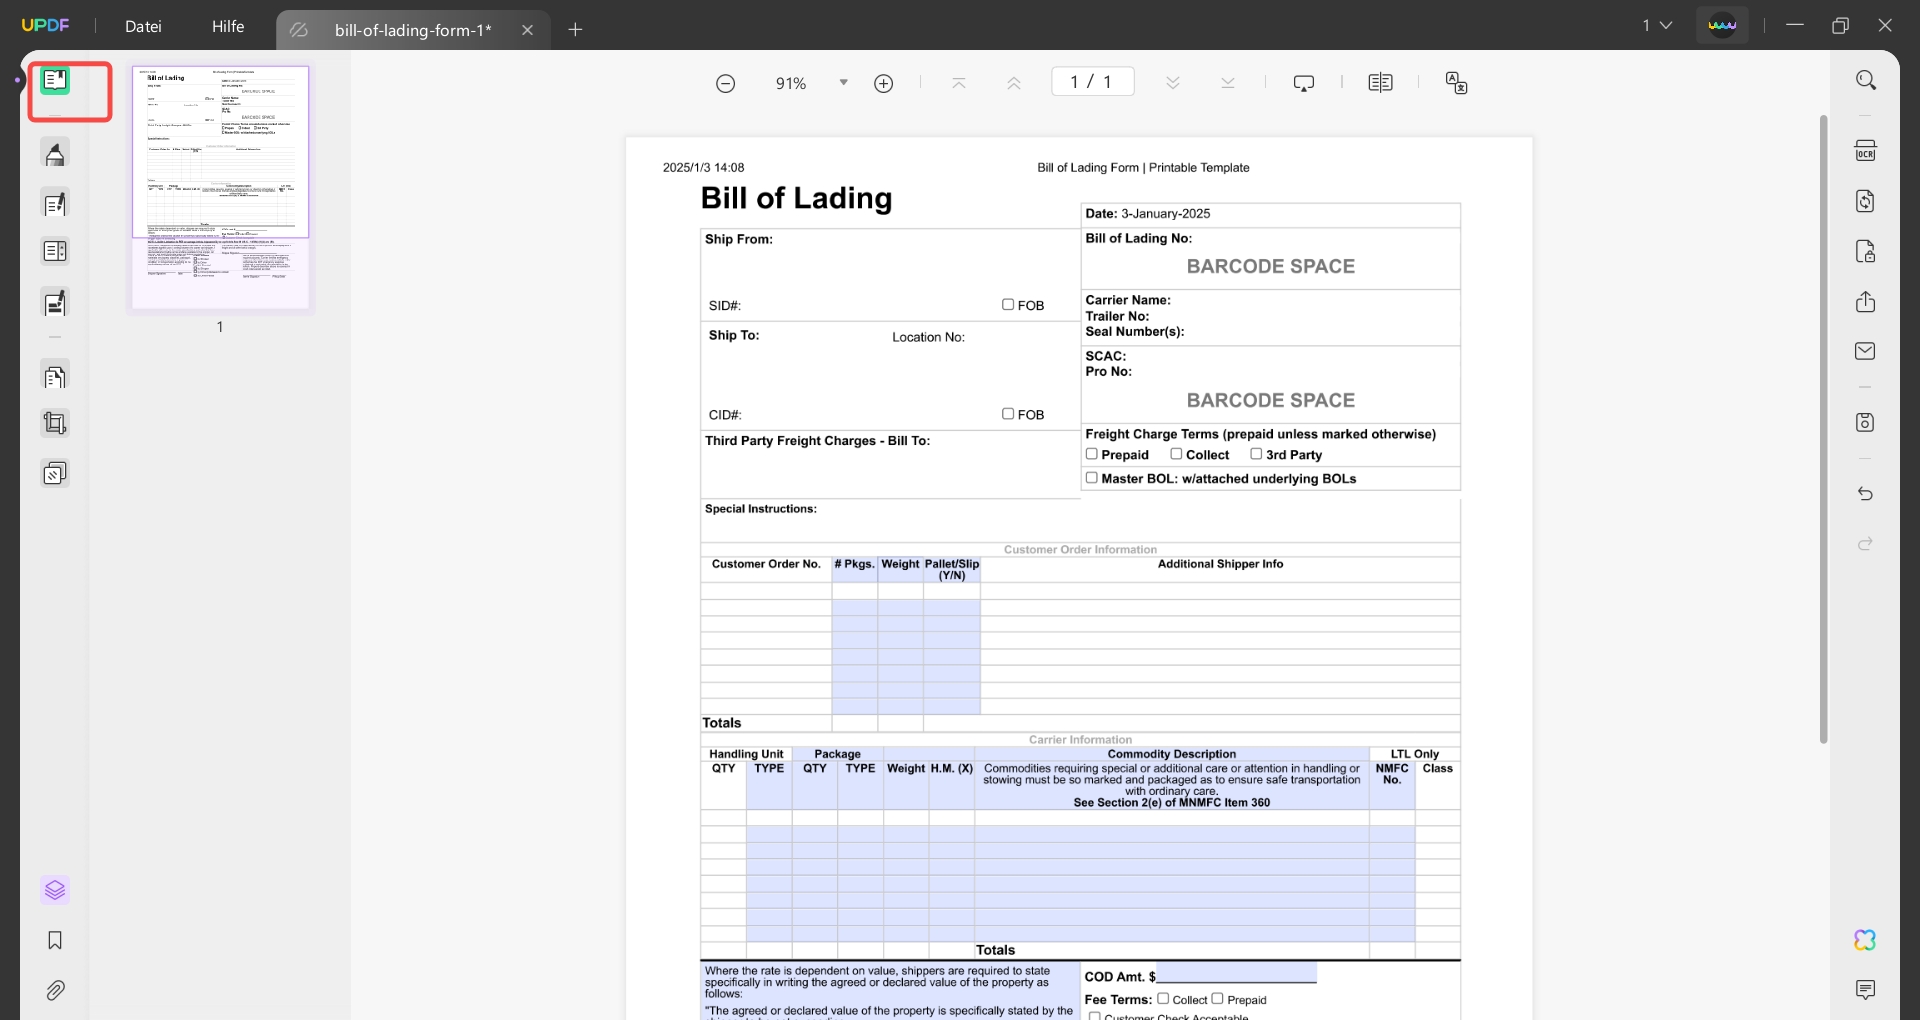
Task: Check the FOB box next to CID#
Action: [1008, 414]
